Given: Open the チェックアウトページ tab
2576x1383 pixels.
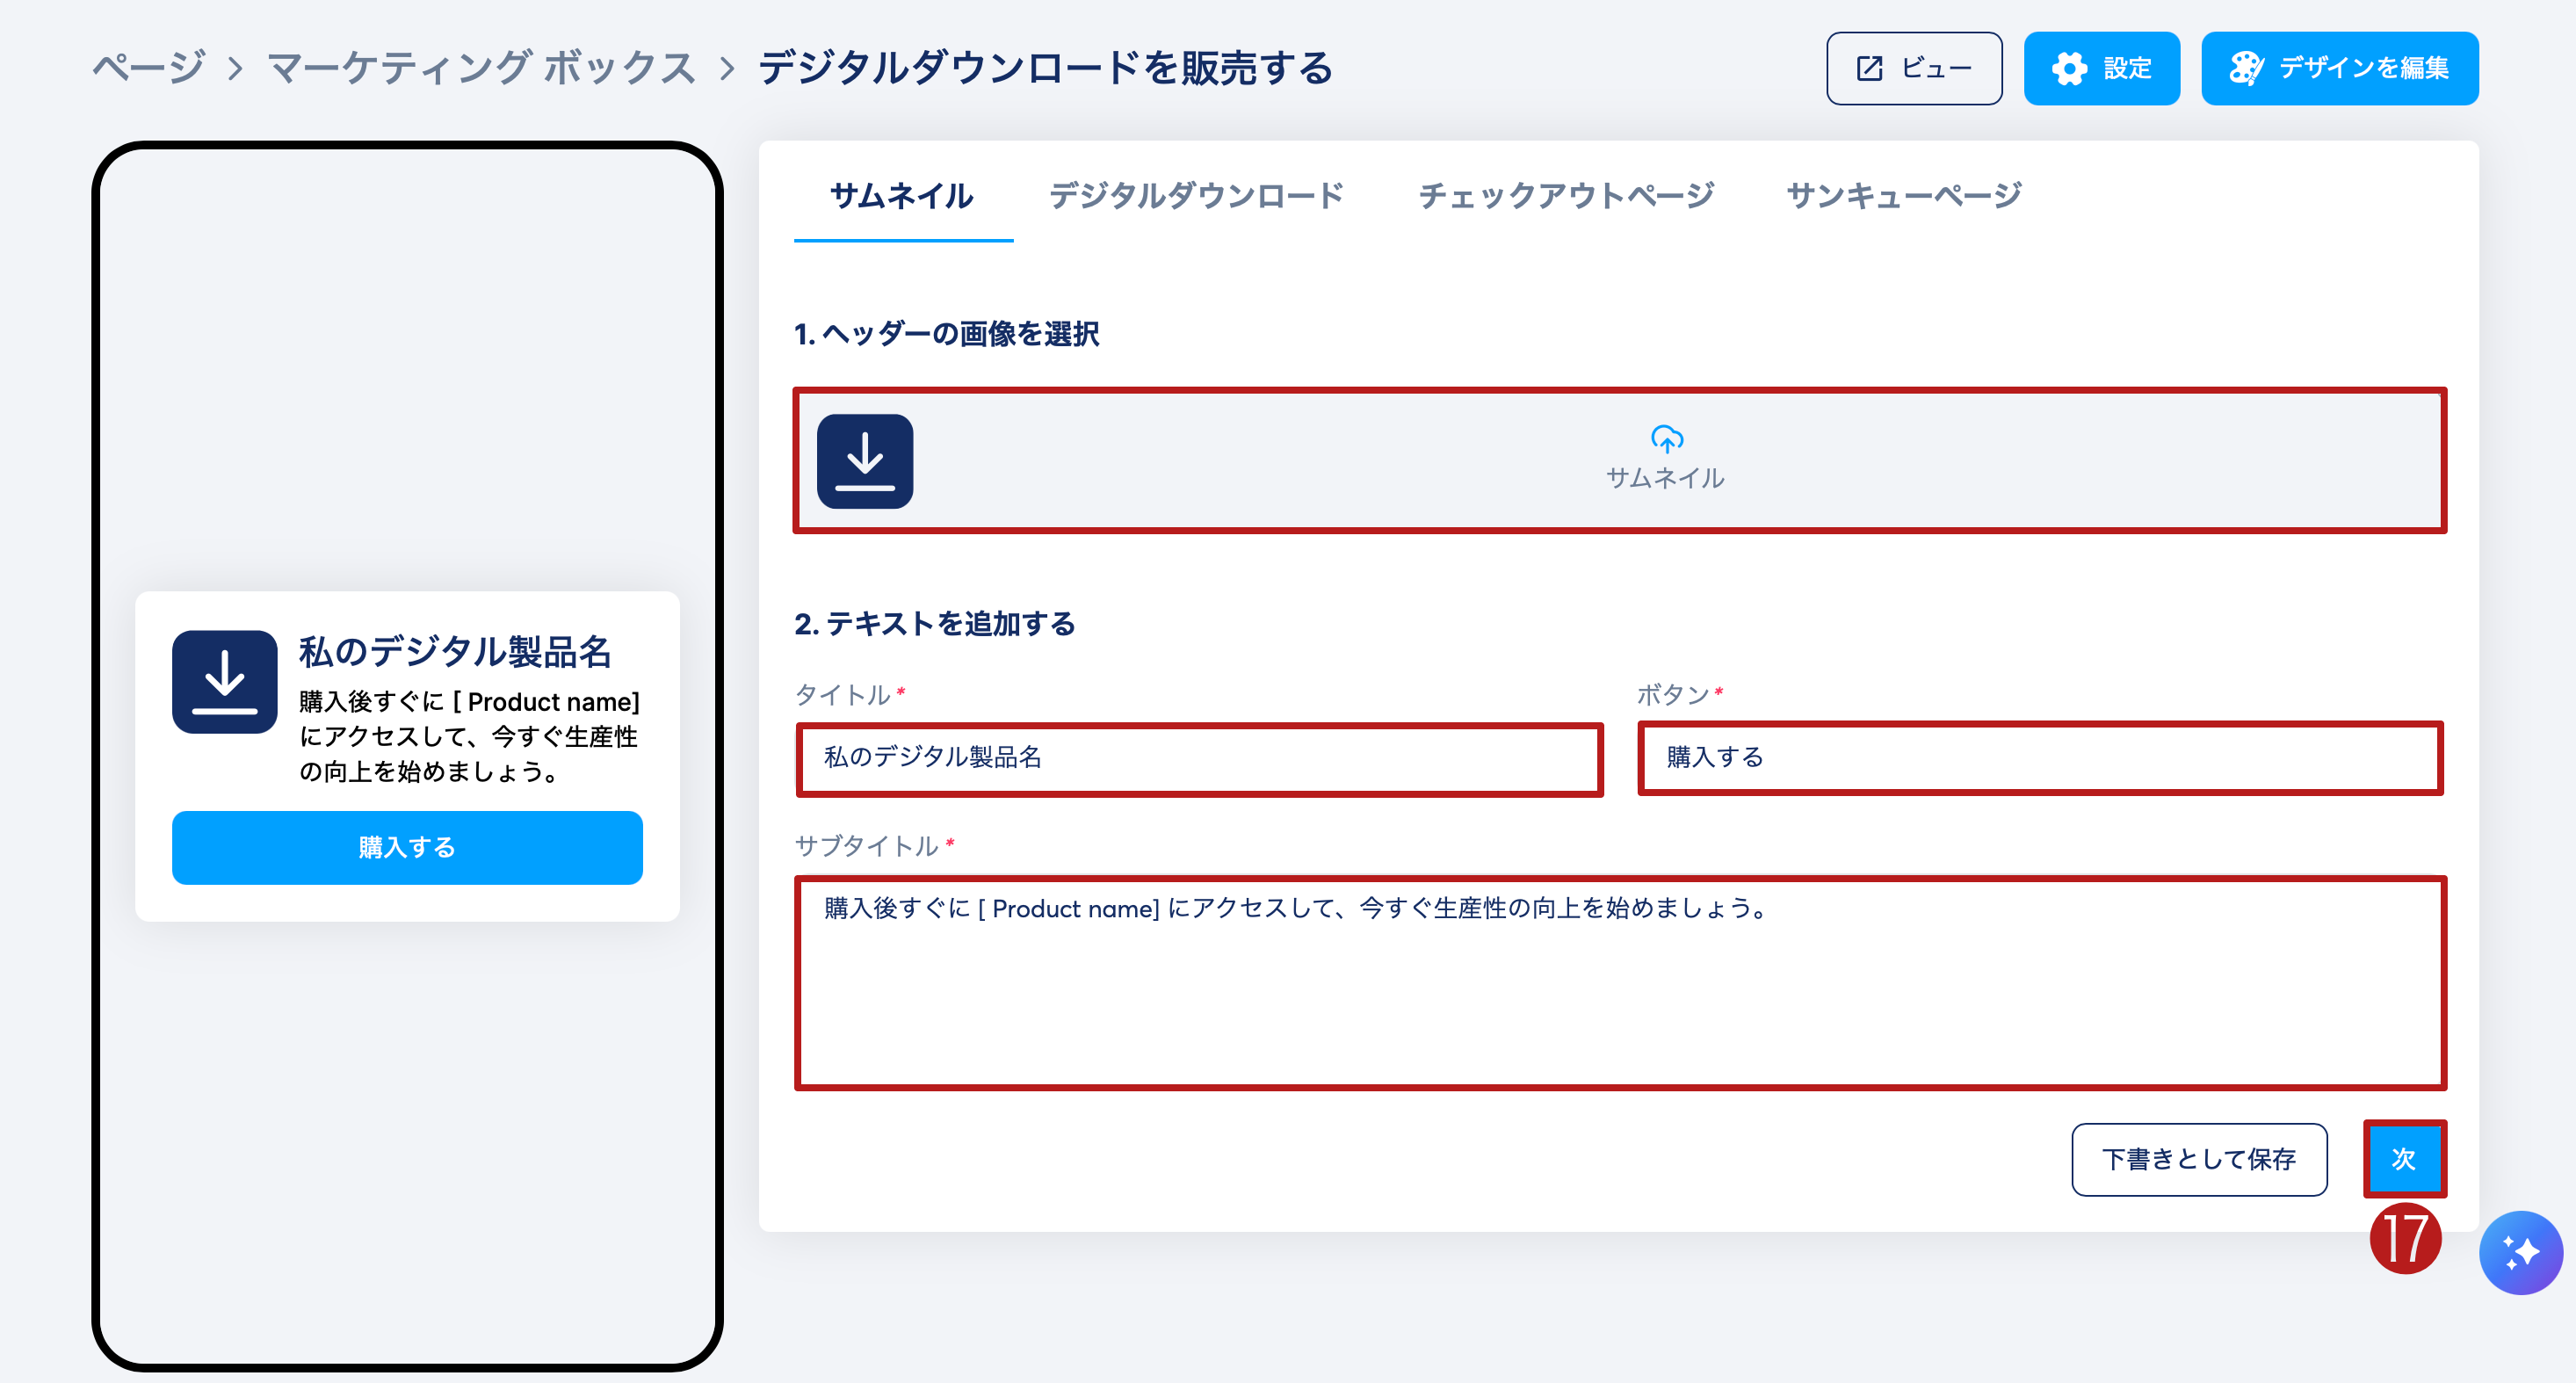Looking at the screenshot, I should point(1566,196).
